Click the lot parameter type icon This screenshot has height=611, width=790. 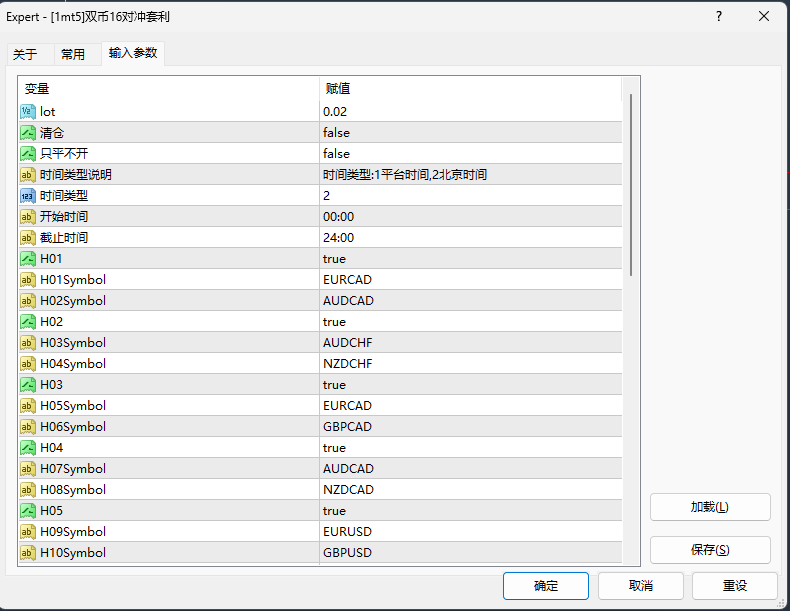28,111
